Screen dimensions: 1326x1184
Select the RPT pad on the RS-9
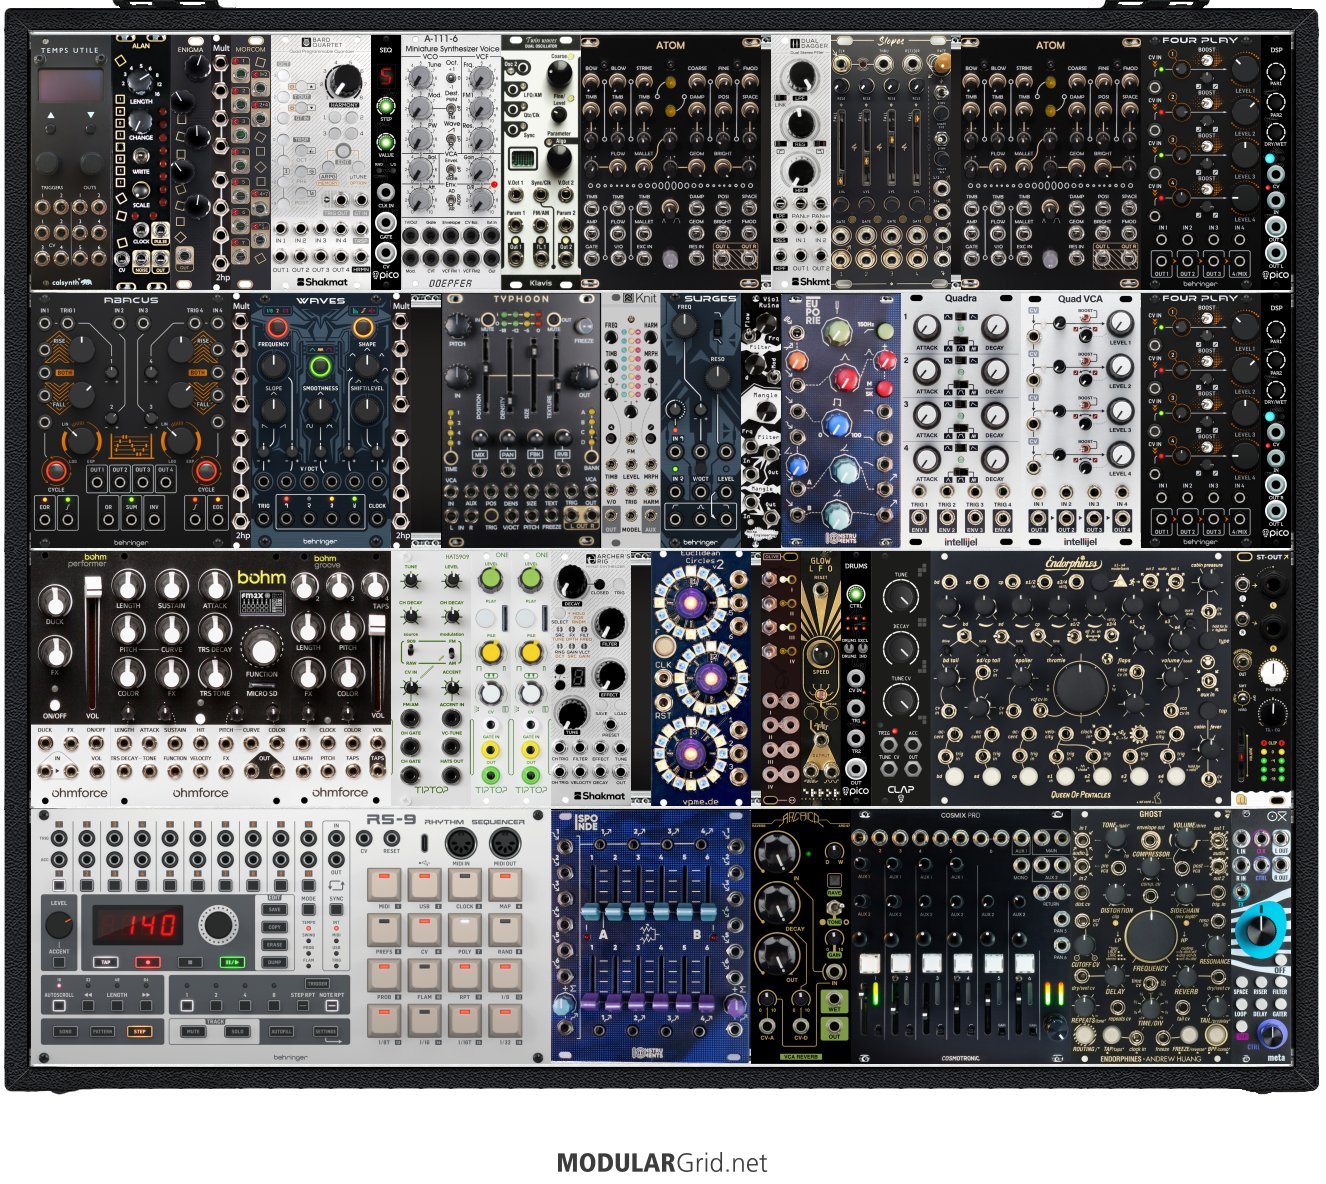click(x=464, y=976)
